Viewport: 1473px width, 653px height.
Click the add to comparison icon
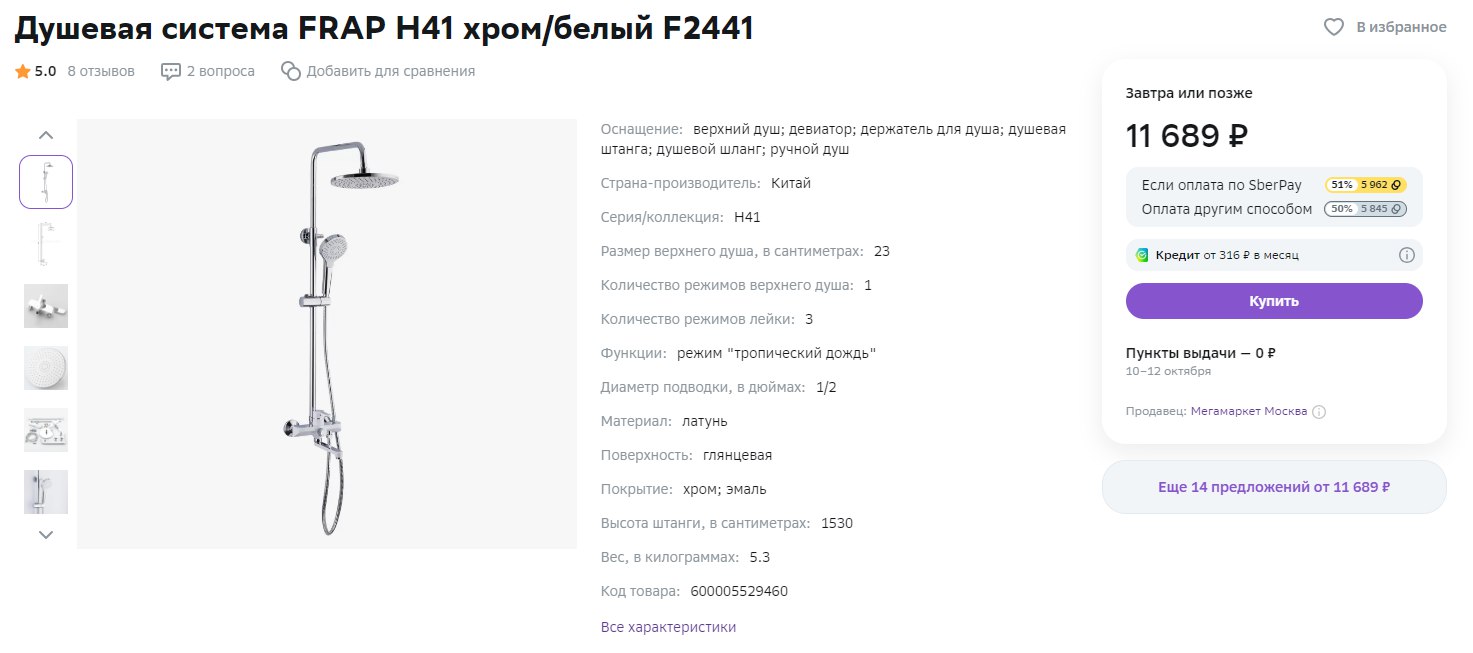tap(291, 71)
